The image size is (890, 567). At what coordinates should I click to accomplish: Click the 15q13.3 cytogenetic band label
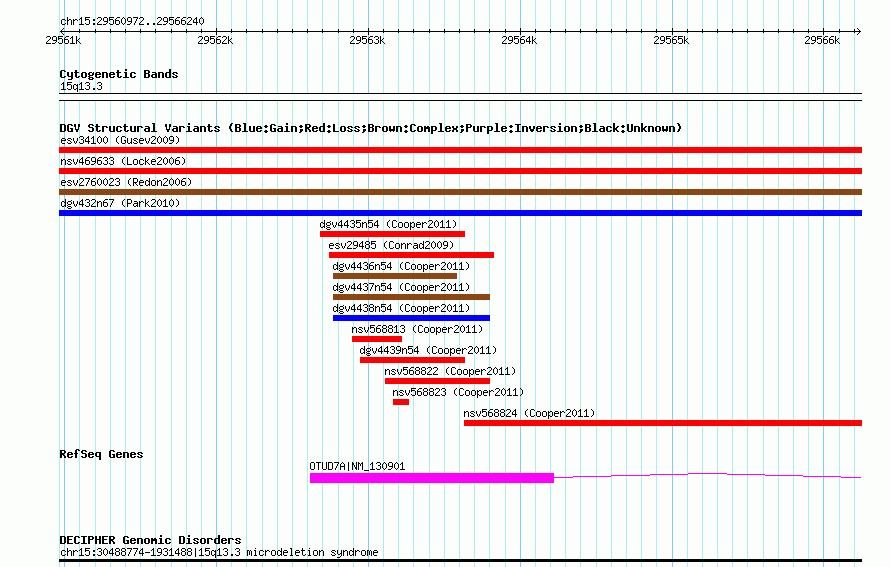(81, 86)
